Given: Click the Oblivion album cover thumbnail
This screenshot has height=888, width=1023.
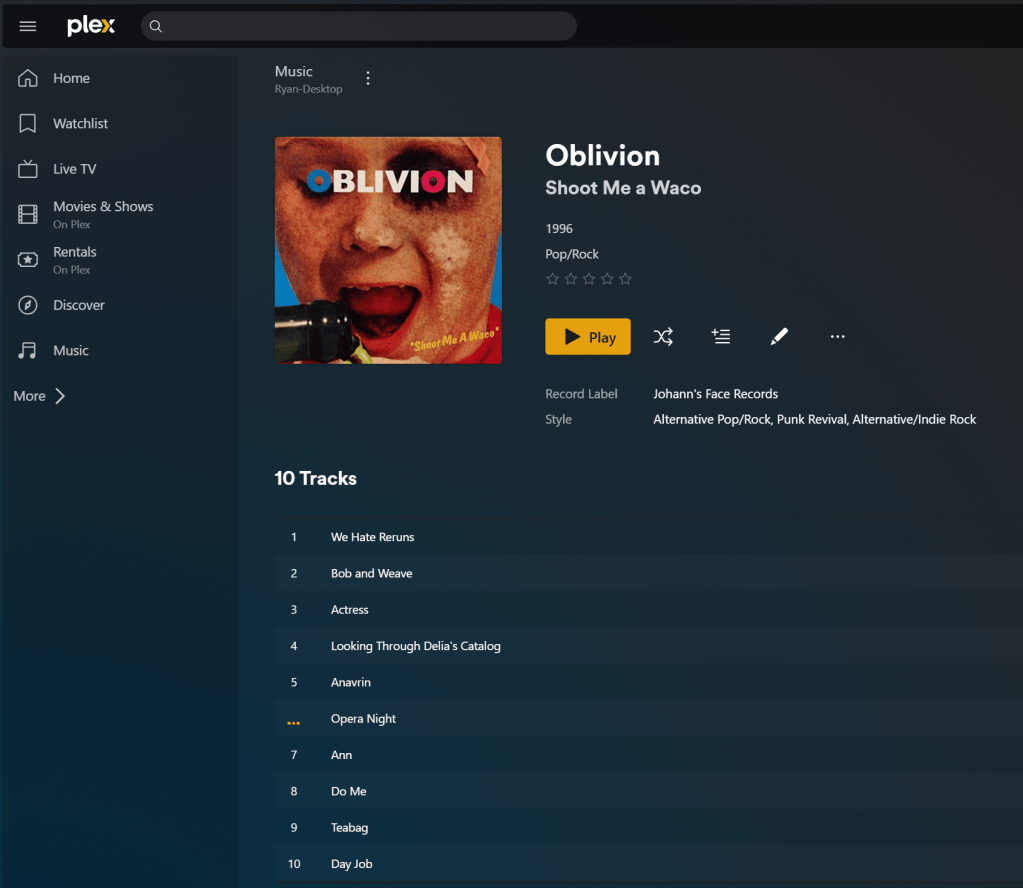Looking at the screenshot, I should click(x=388, y=251).
